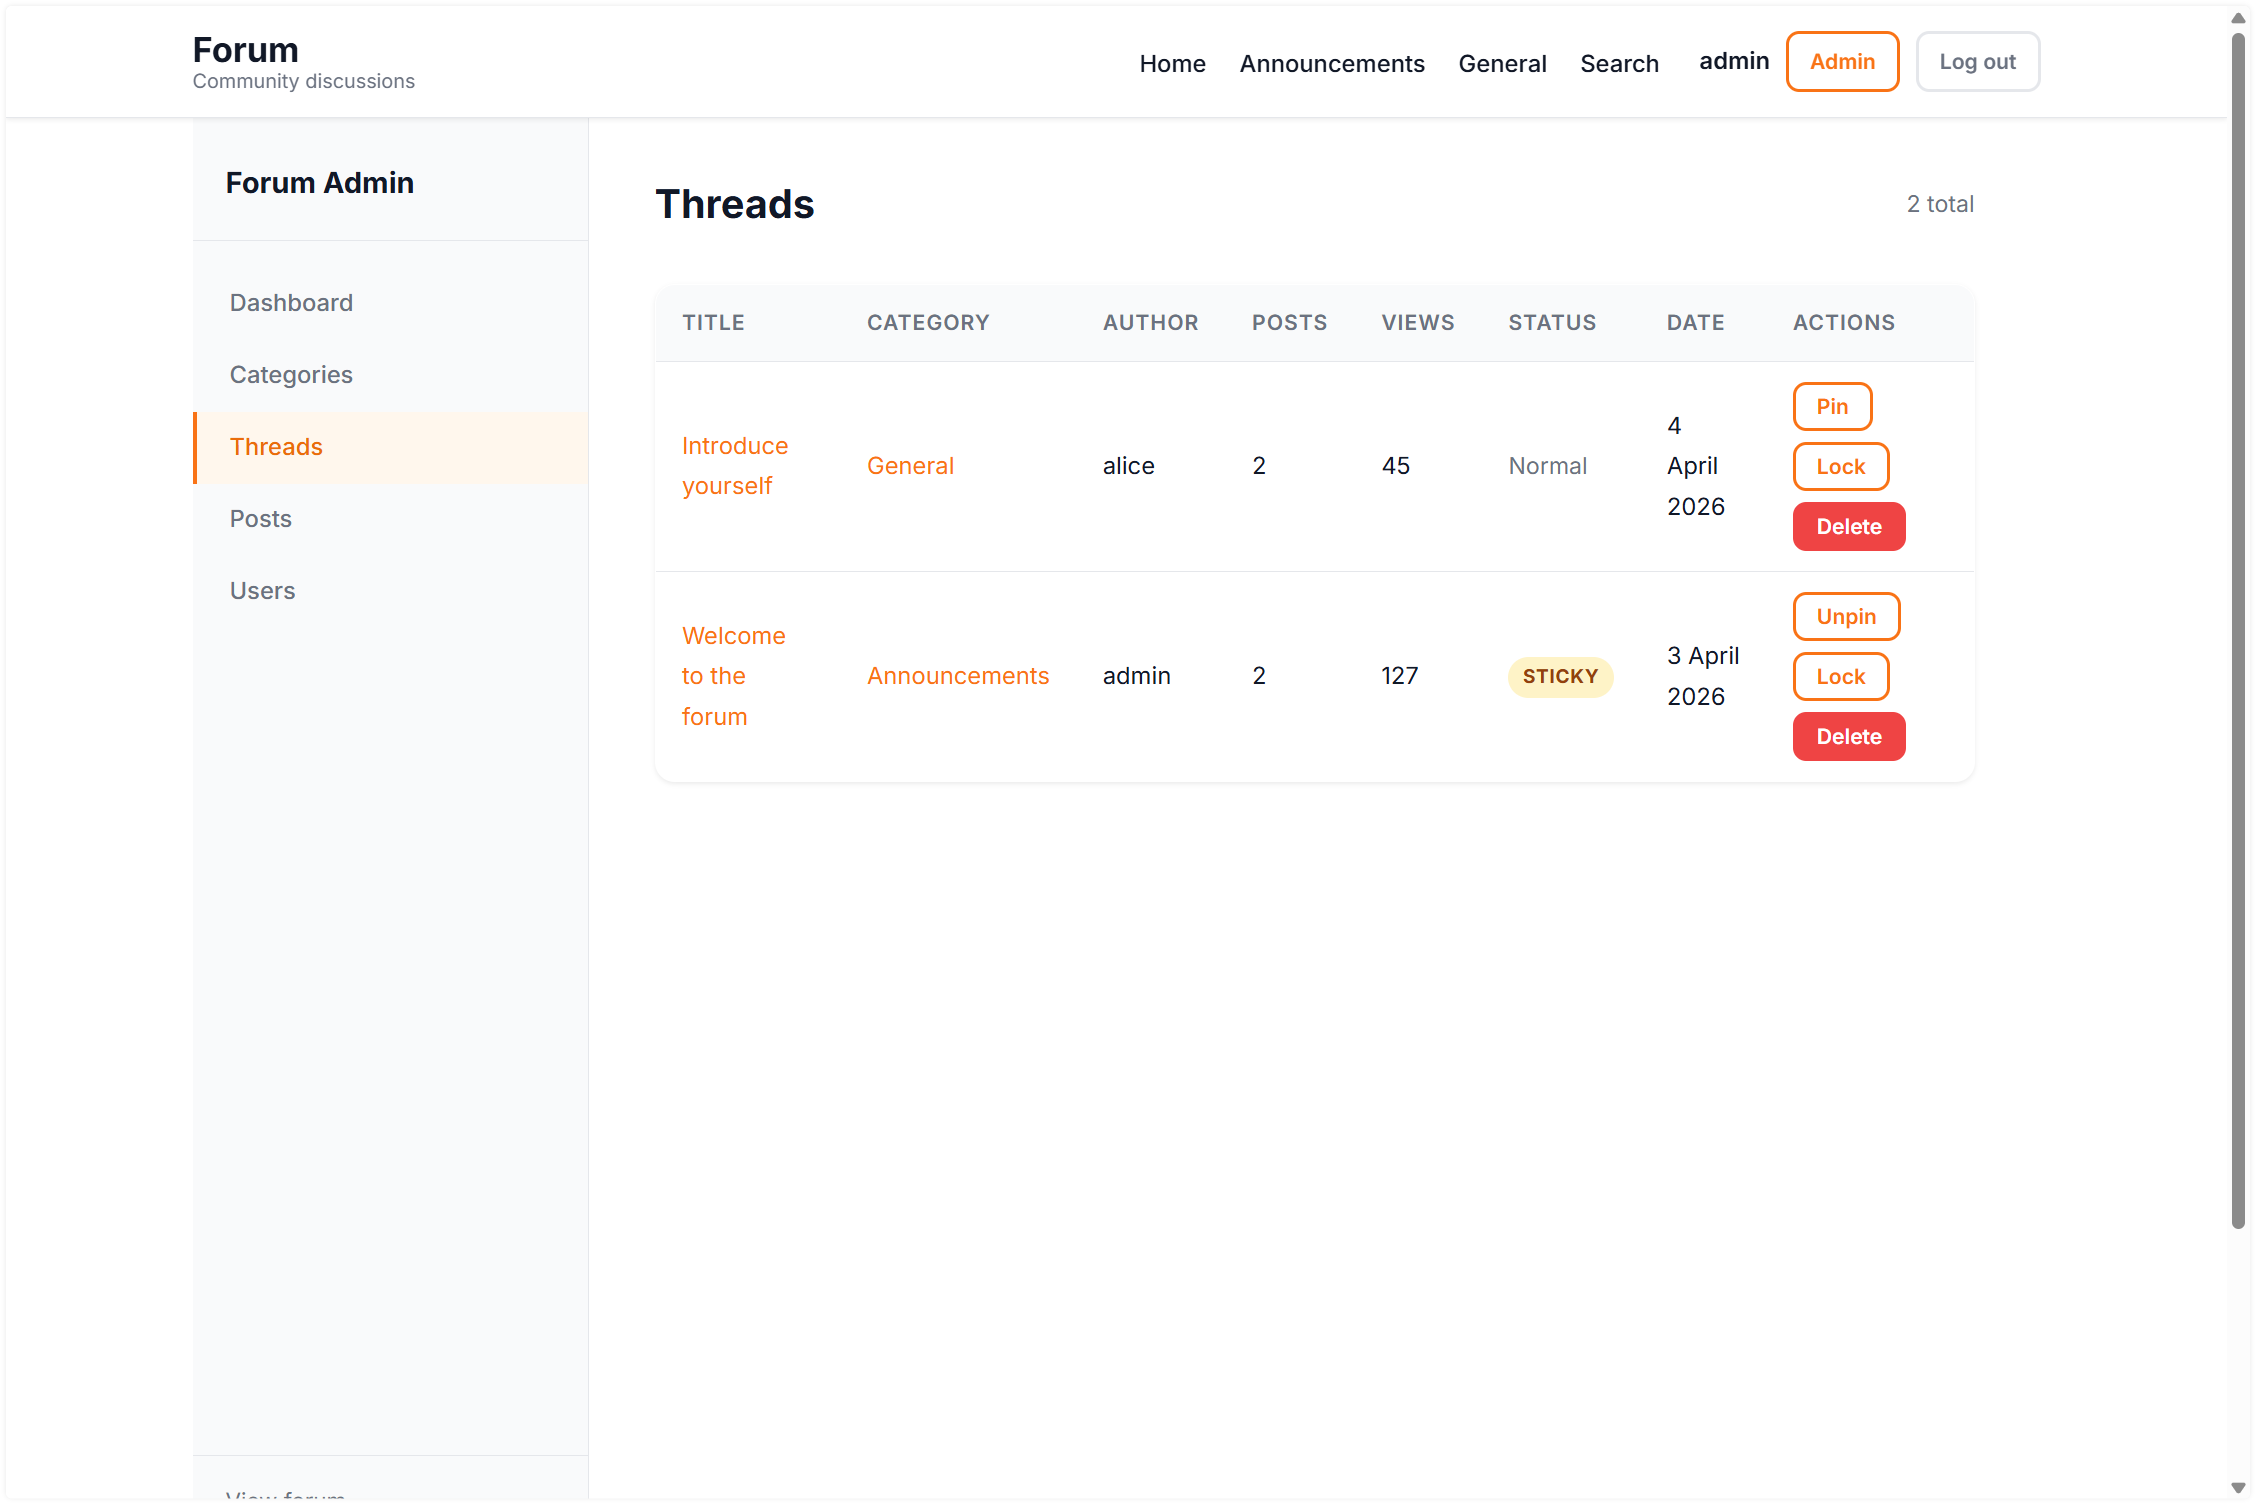The image size is (2256, 1504).
Task: Pin the Introduce yourself thread
Action: (1831, 406)
